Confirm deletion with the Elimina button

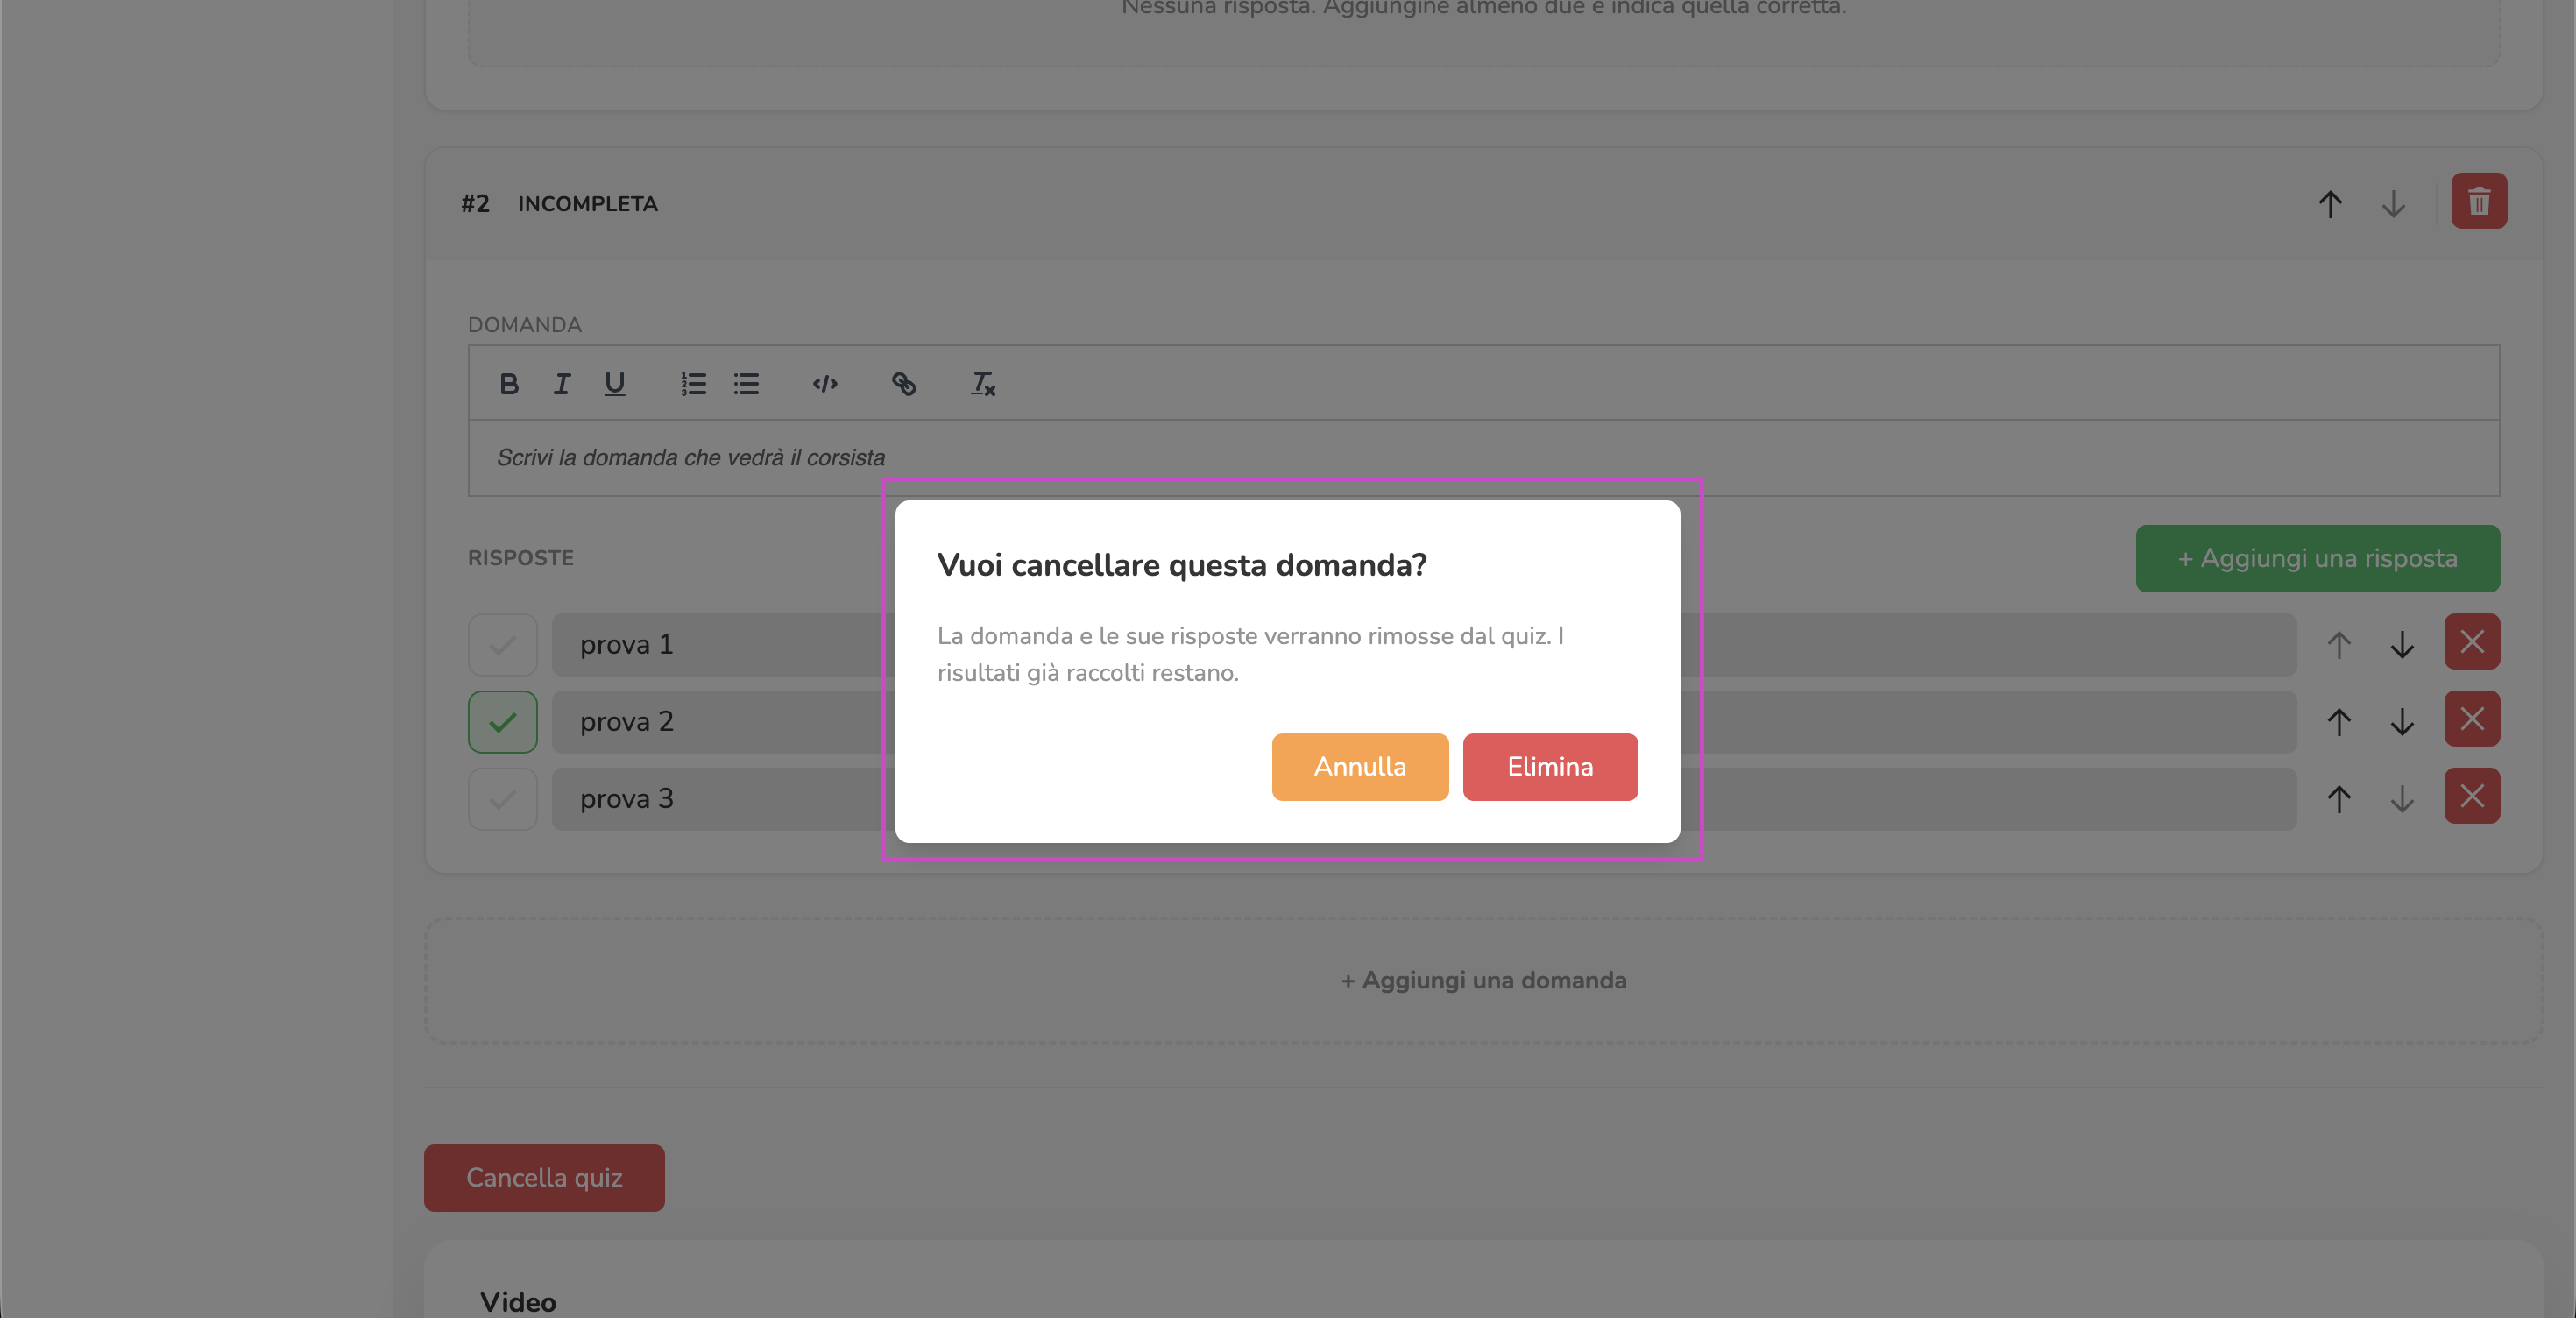[1550, 767]
